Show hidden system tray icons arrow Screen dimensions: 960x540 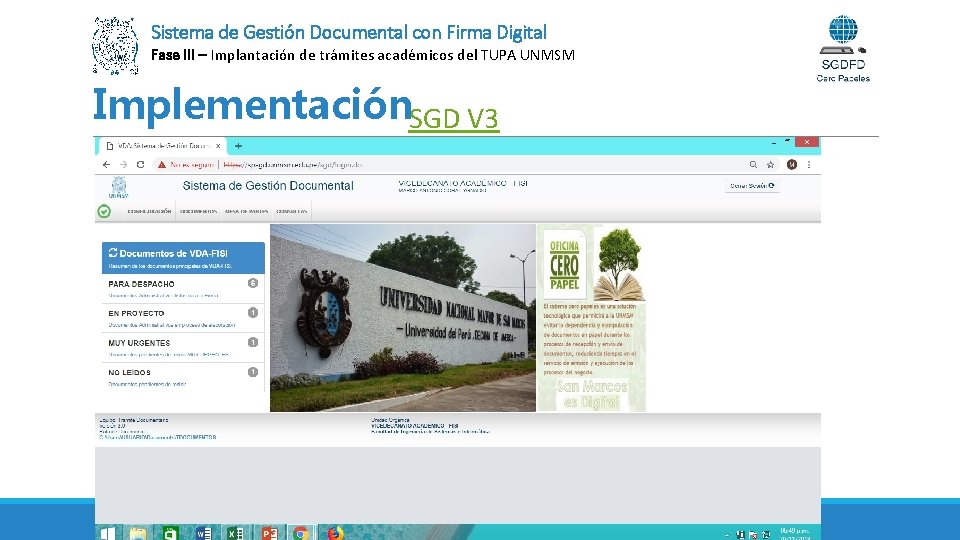727,534
